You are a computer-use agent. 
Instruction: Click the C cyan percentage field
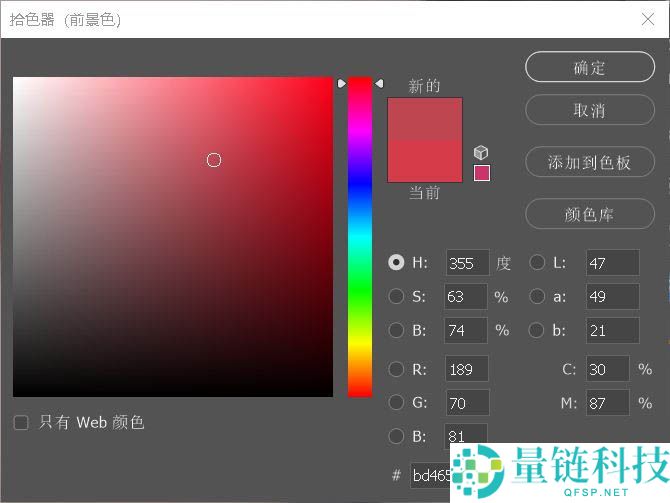tap(608, 369)
